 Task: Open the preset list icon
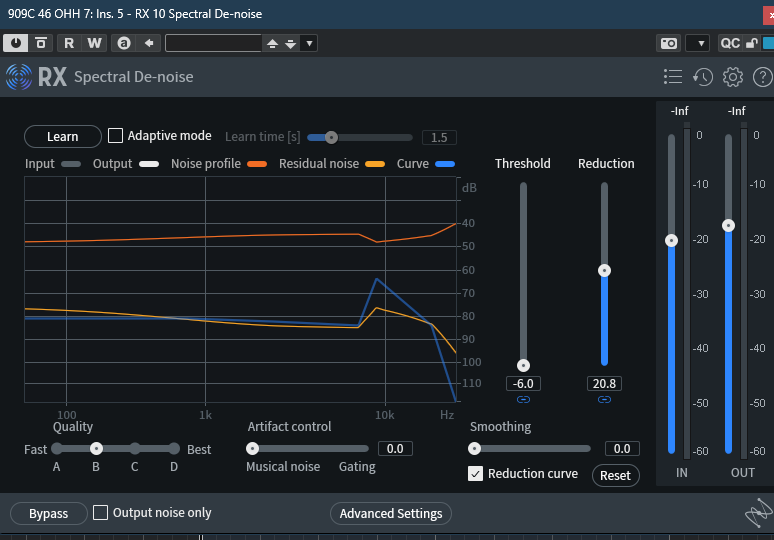coord(673,77)
